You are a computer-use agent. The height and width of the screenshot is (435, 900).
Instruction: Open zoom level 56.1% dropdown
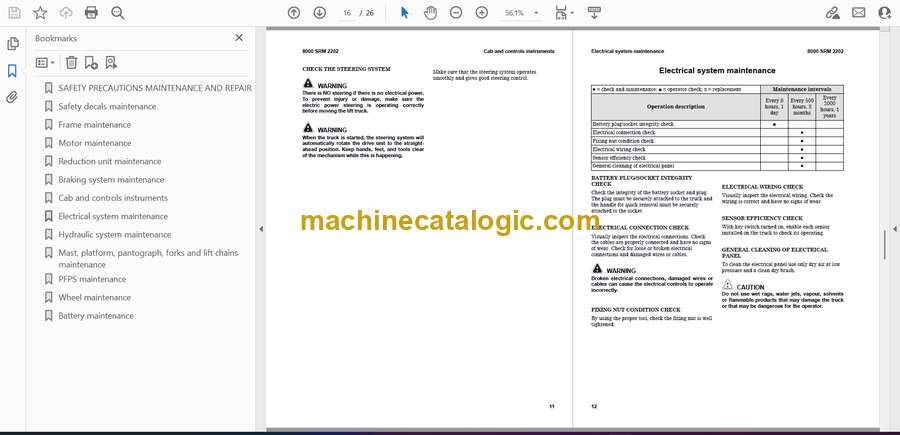pyautogui.click(x=536, y=13)
